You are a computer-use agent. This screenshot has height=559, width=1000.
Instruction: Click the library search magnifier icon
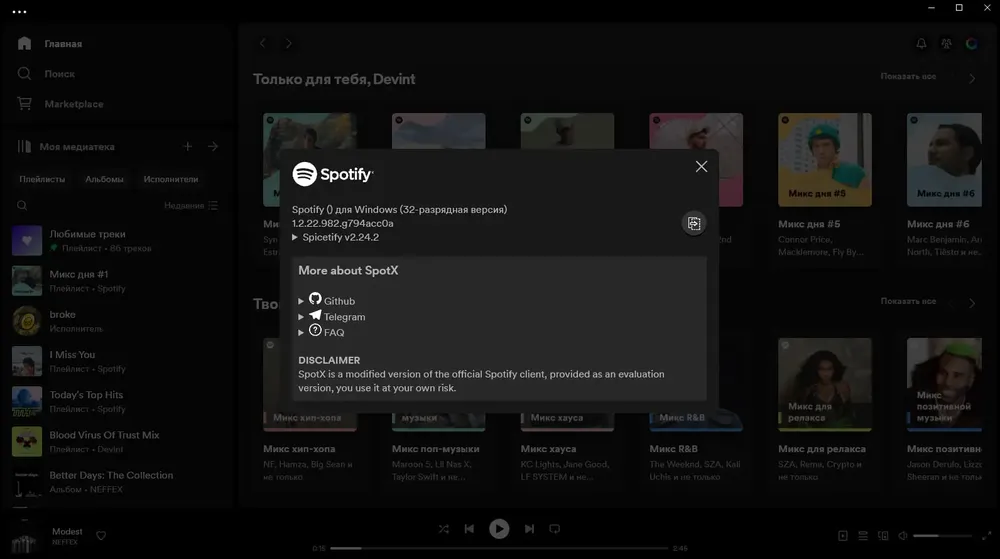tap(22, 205)
